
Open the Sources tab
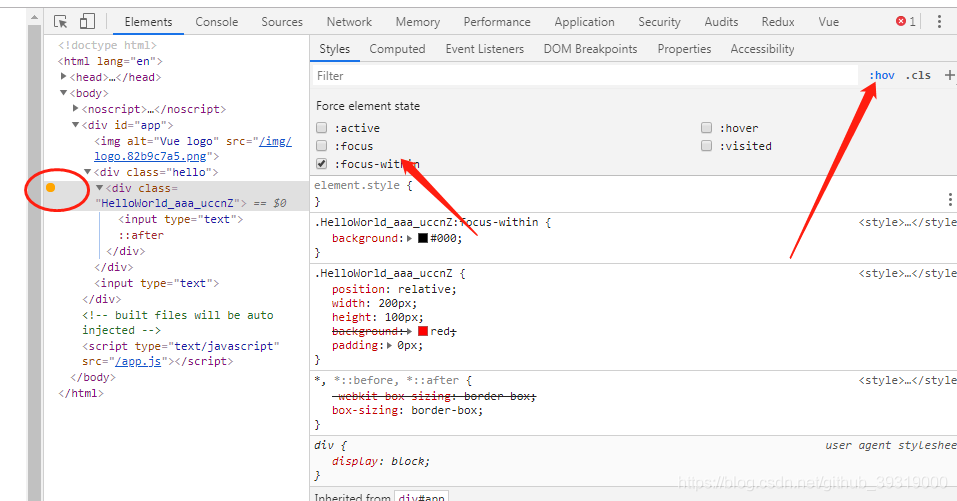tap(282, 22)
